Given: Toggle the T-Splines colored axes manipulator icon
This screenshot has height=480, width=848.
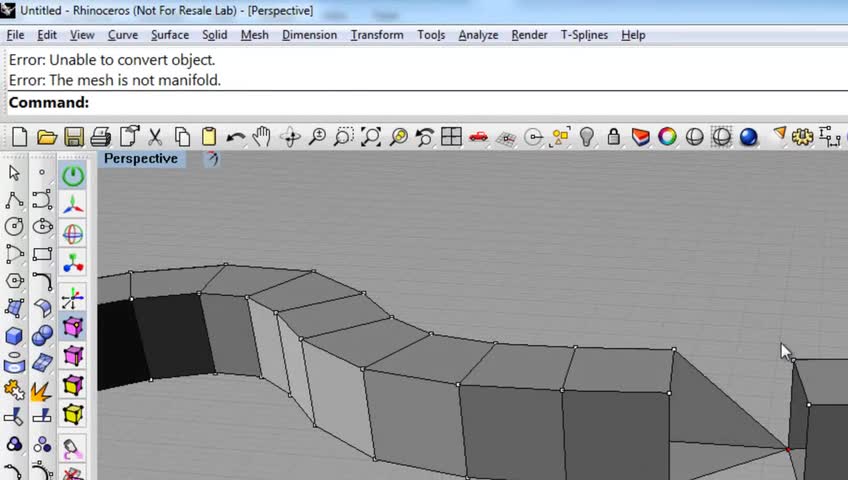Looking at the screenshot, I should (73, 205).
